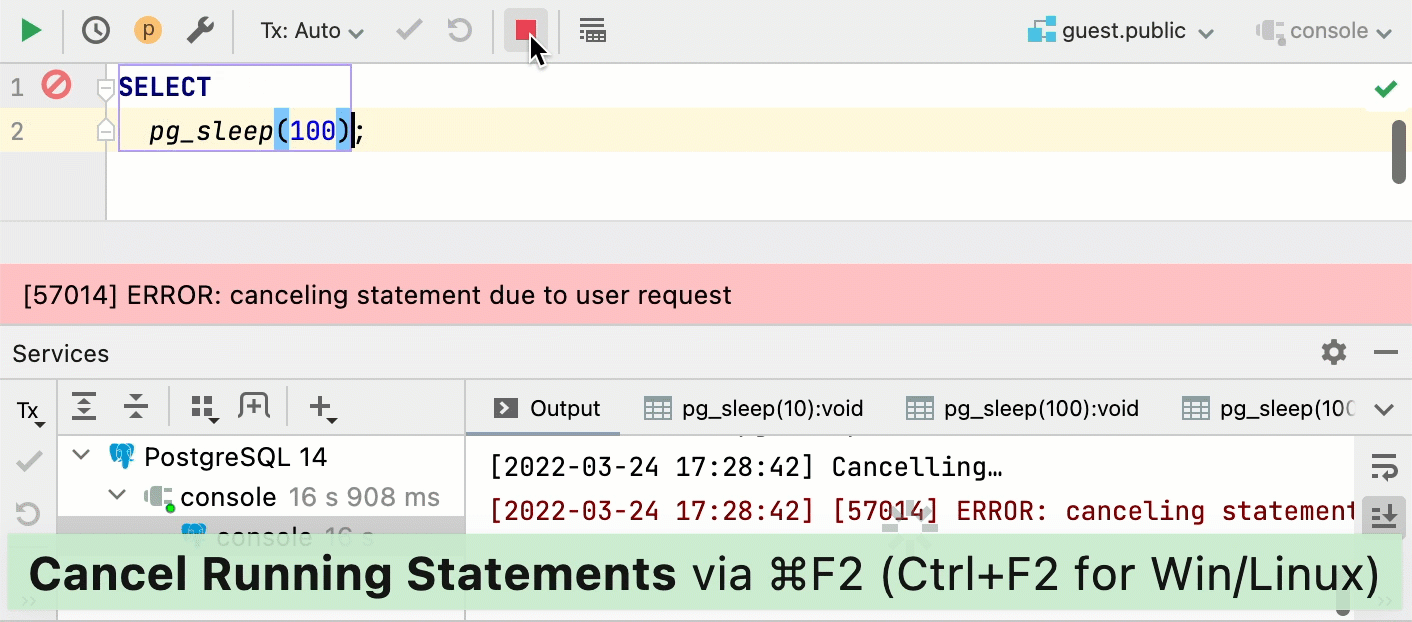Open the Tx: Auto transaction mode dropdown

(310, 30)
